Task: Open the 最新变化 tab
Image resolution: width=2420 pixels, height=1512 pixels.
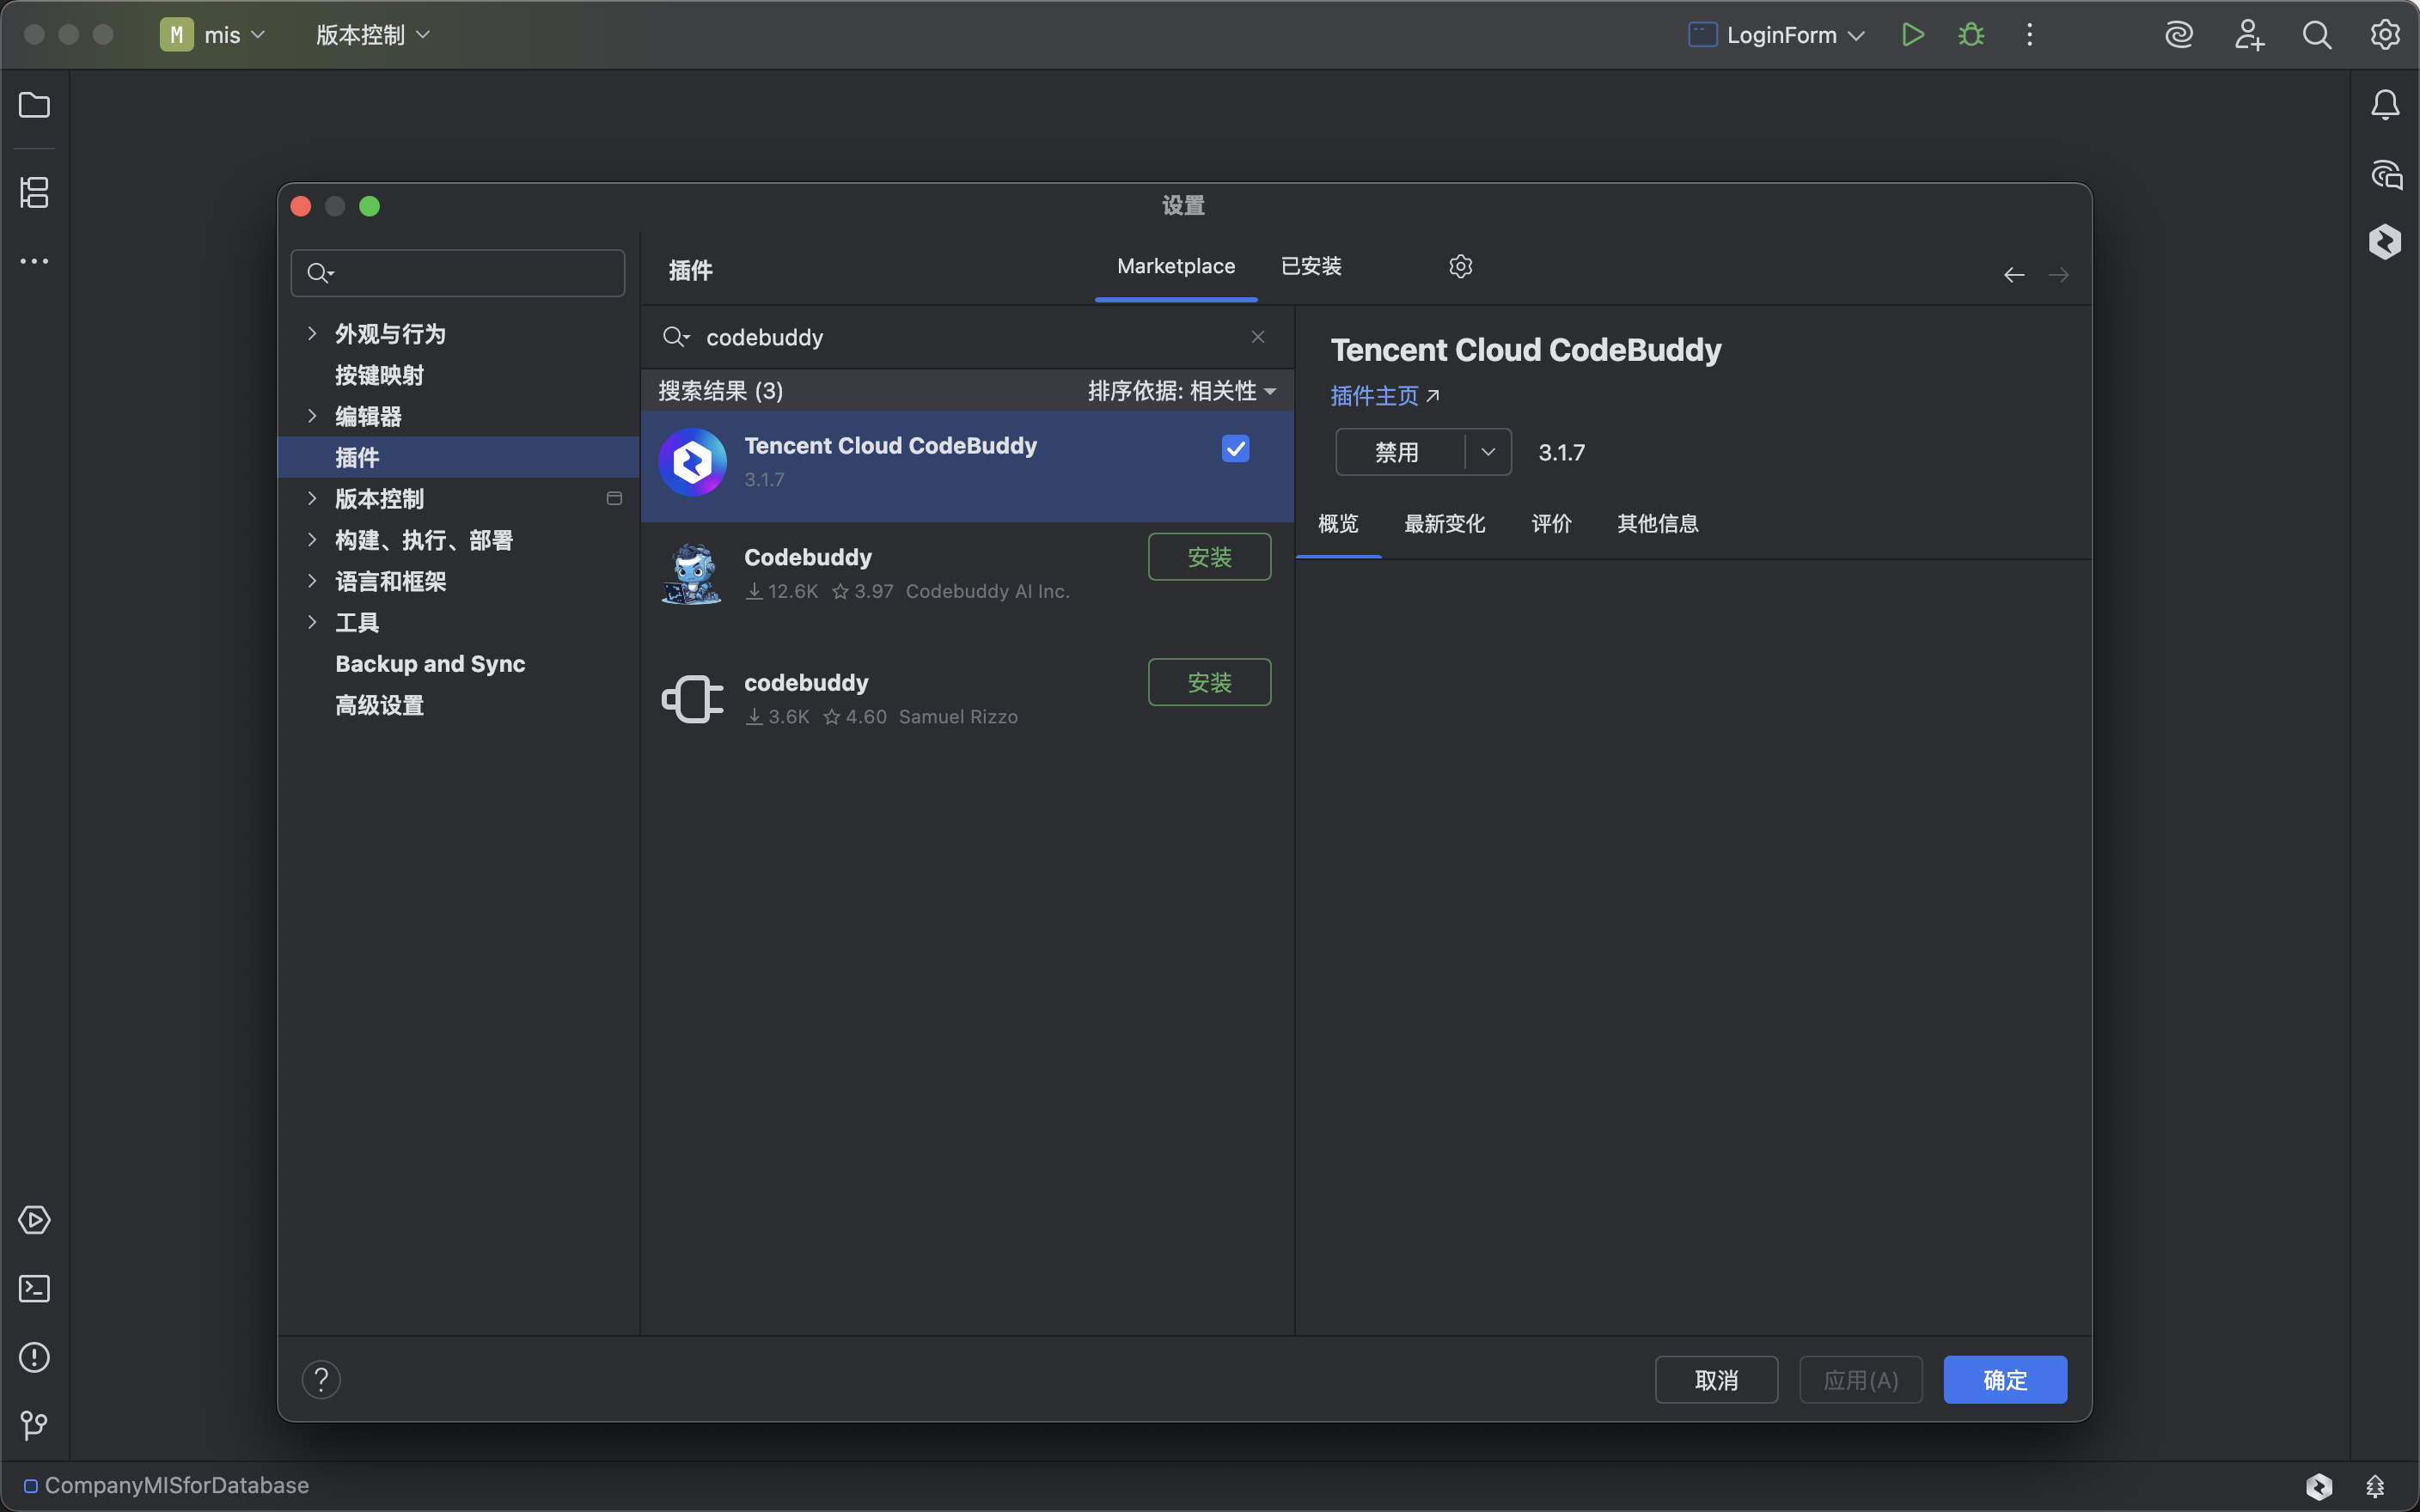Action: coord(1444,524)
